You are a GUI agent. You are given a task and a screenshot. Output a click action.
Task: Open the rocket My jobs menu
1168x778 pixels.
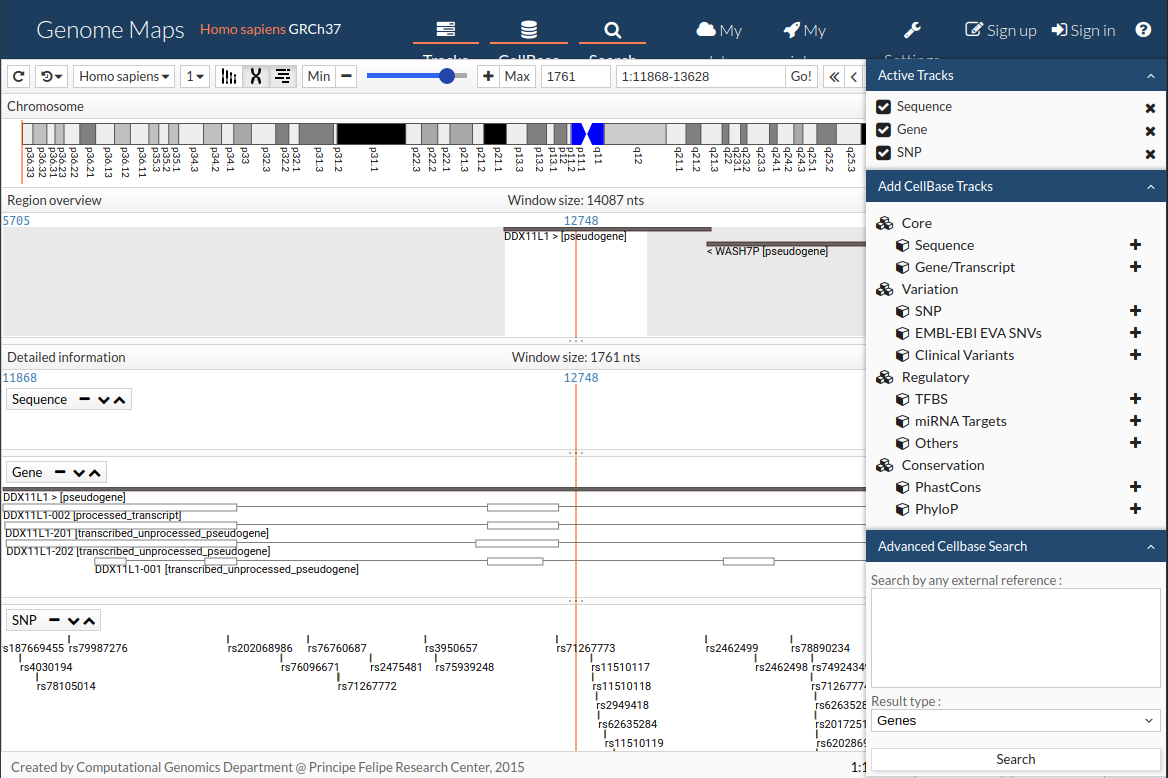[805, 30]
